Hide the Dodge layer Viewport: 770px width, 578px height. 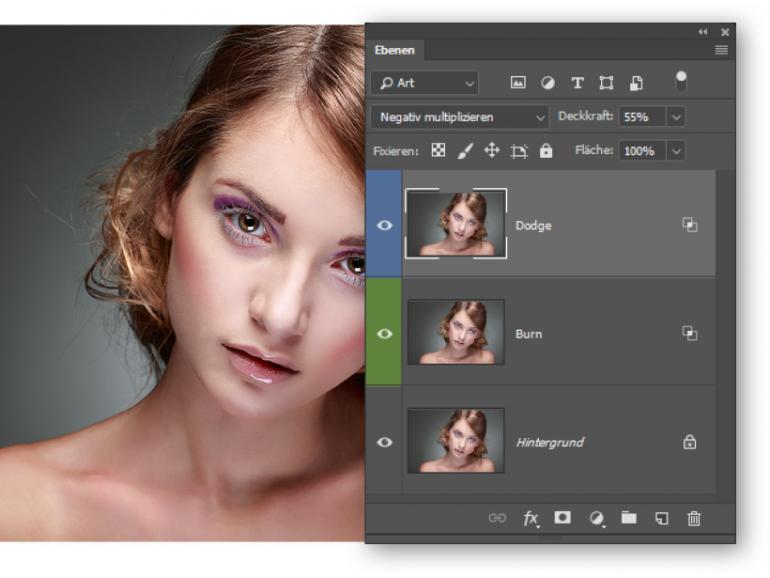coord(384,225)
